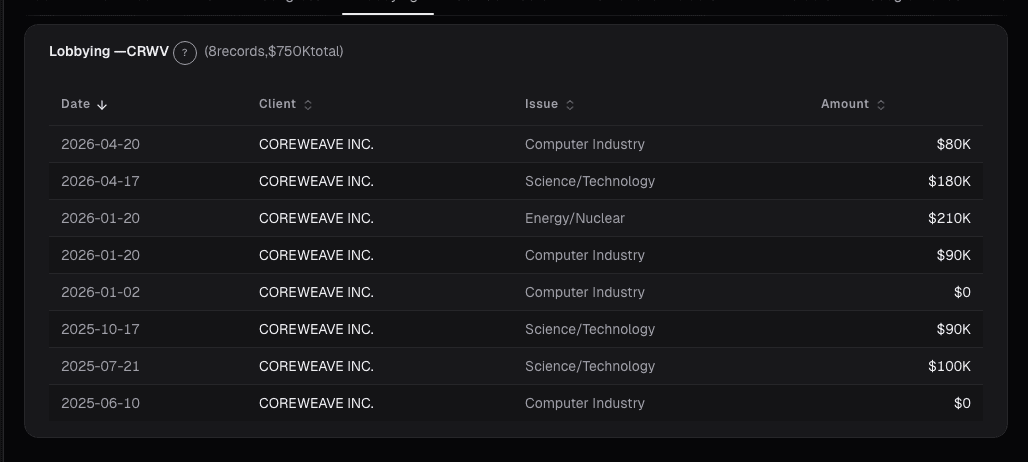
Task: Click COREWEAVE INC. in the 2026-01-02 row
Action: pos(316,292)
